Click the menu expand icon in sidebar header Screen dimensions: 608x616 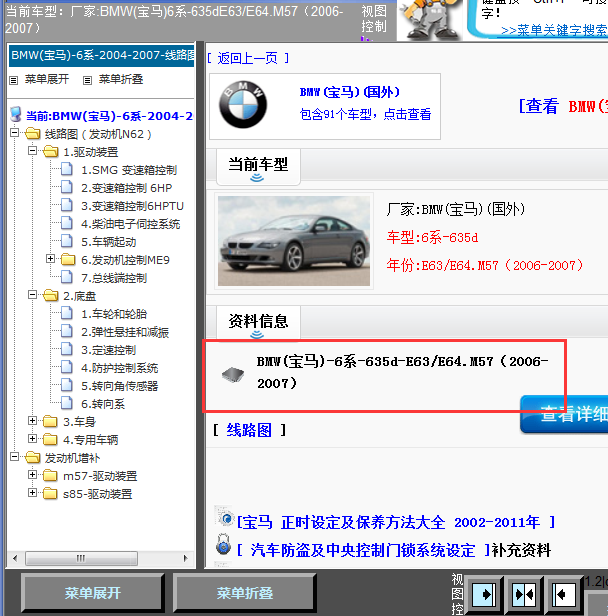(14, 81)
